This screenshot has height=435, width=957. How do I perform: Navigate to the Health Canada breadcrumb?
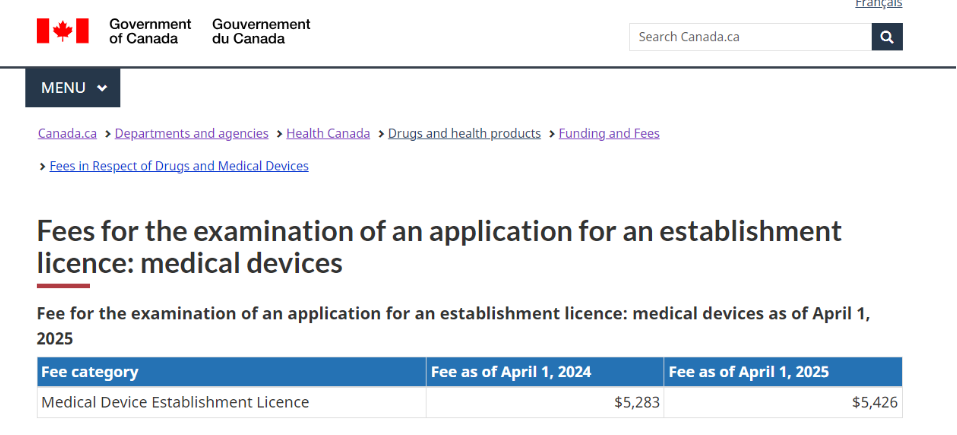click(328, 133)
